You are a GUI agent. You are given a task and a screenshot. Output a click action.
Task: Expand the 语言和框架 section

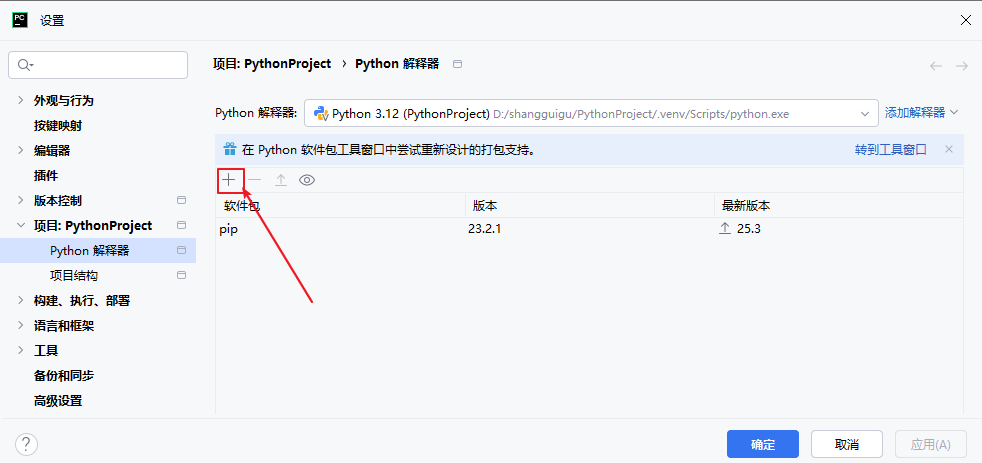tap(21, 326)
